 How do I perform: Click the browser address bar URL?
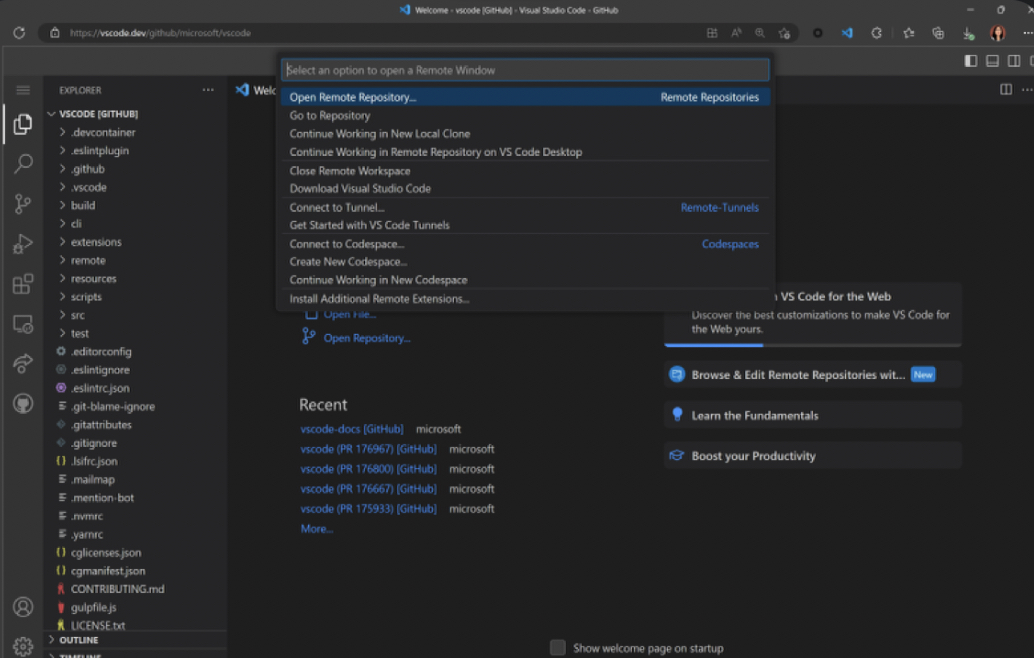click(x=160, y=32)
